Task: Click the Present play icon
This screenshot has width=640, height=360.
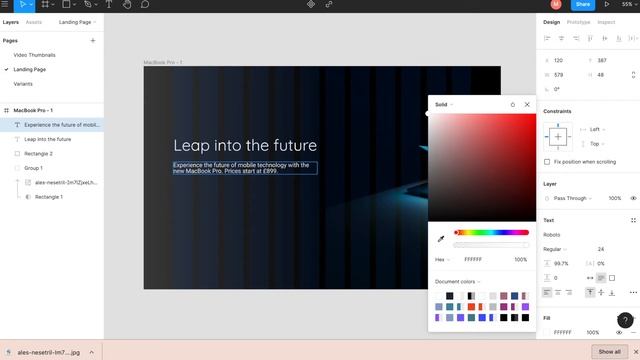Action: 607,4
